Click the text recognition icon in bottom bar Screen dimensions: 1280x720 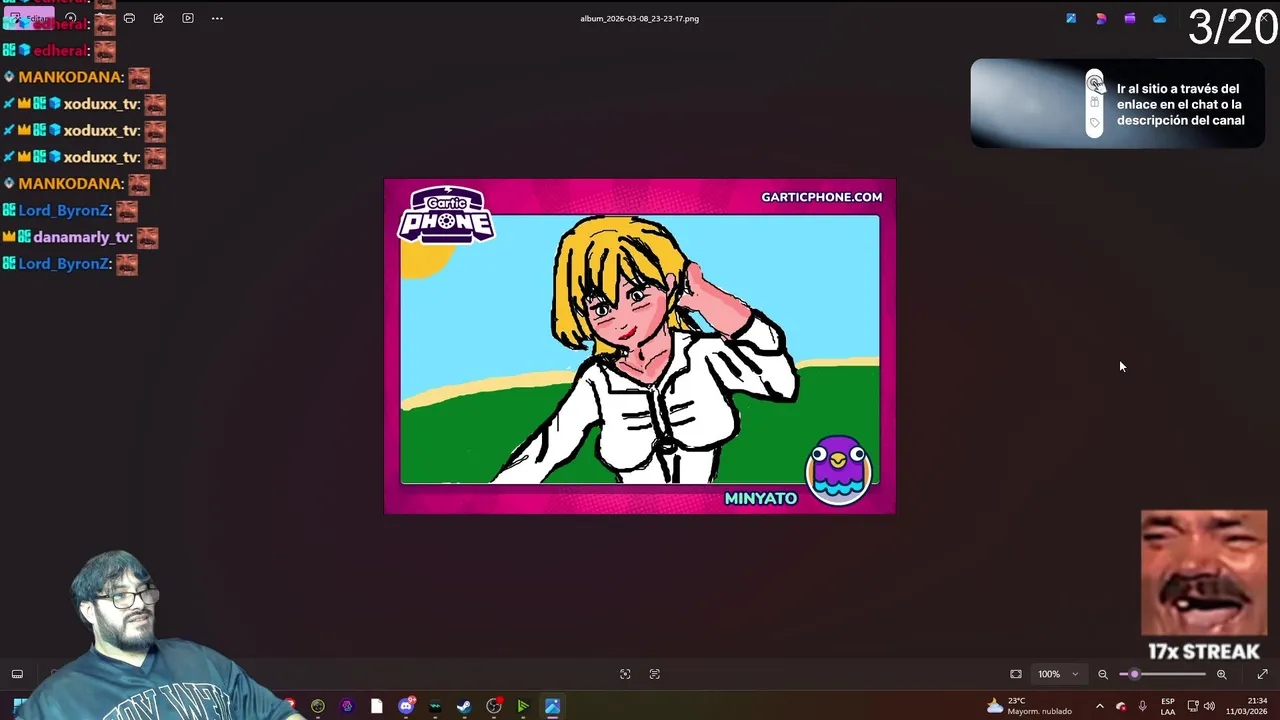[655, 674]
